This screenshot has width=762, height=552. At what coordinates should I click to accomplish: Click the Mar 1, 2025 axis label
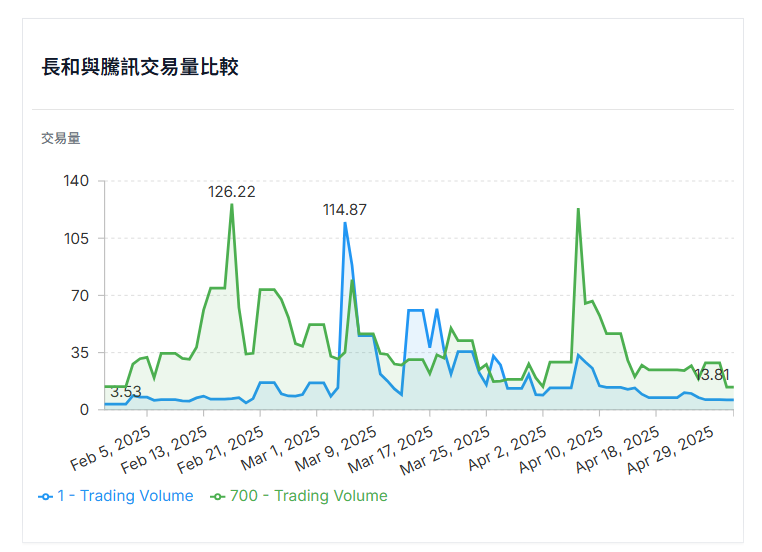point(280,448)
